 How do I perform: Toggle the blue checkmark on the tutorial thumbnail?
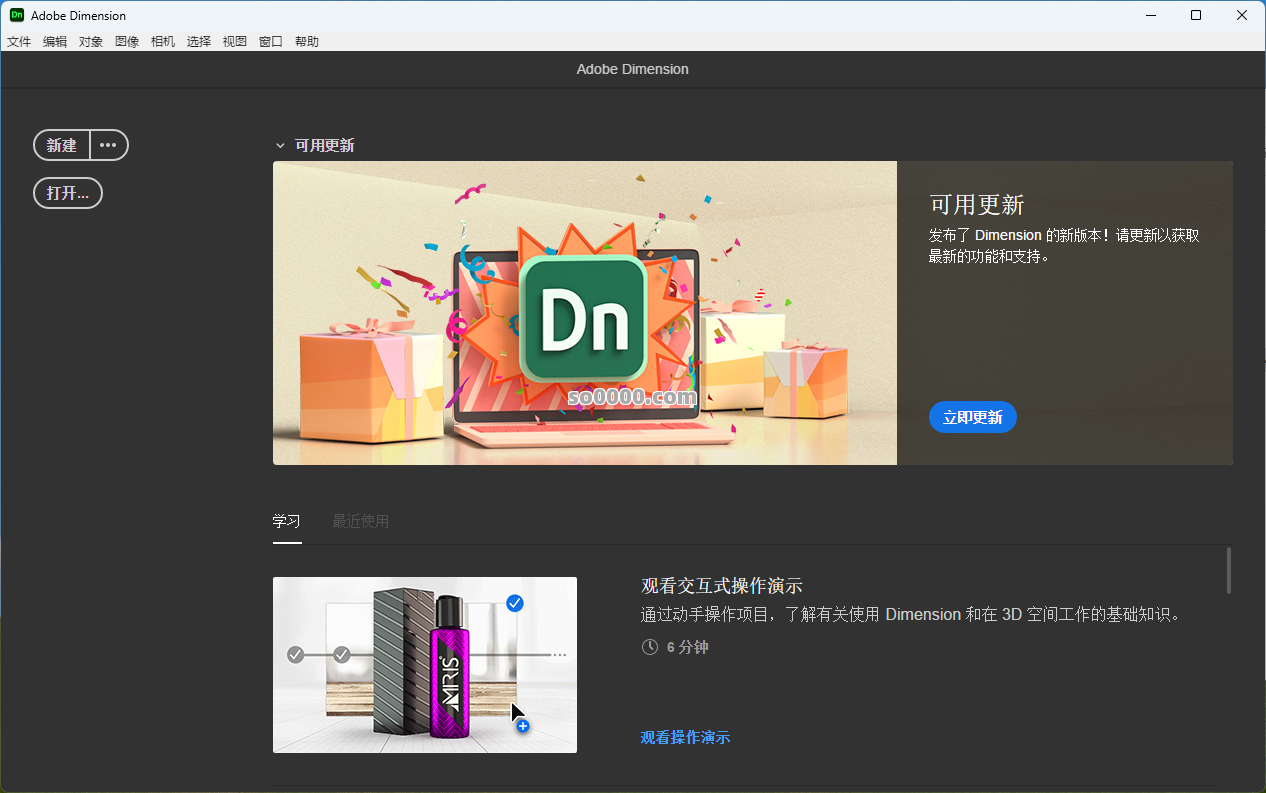515,603
